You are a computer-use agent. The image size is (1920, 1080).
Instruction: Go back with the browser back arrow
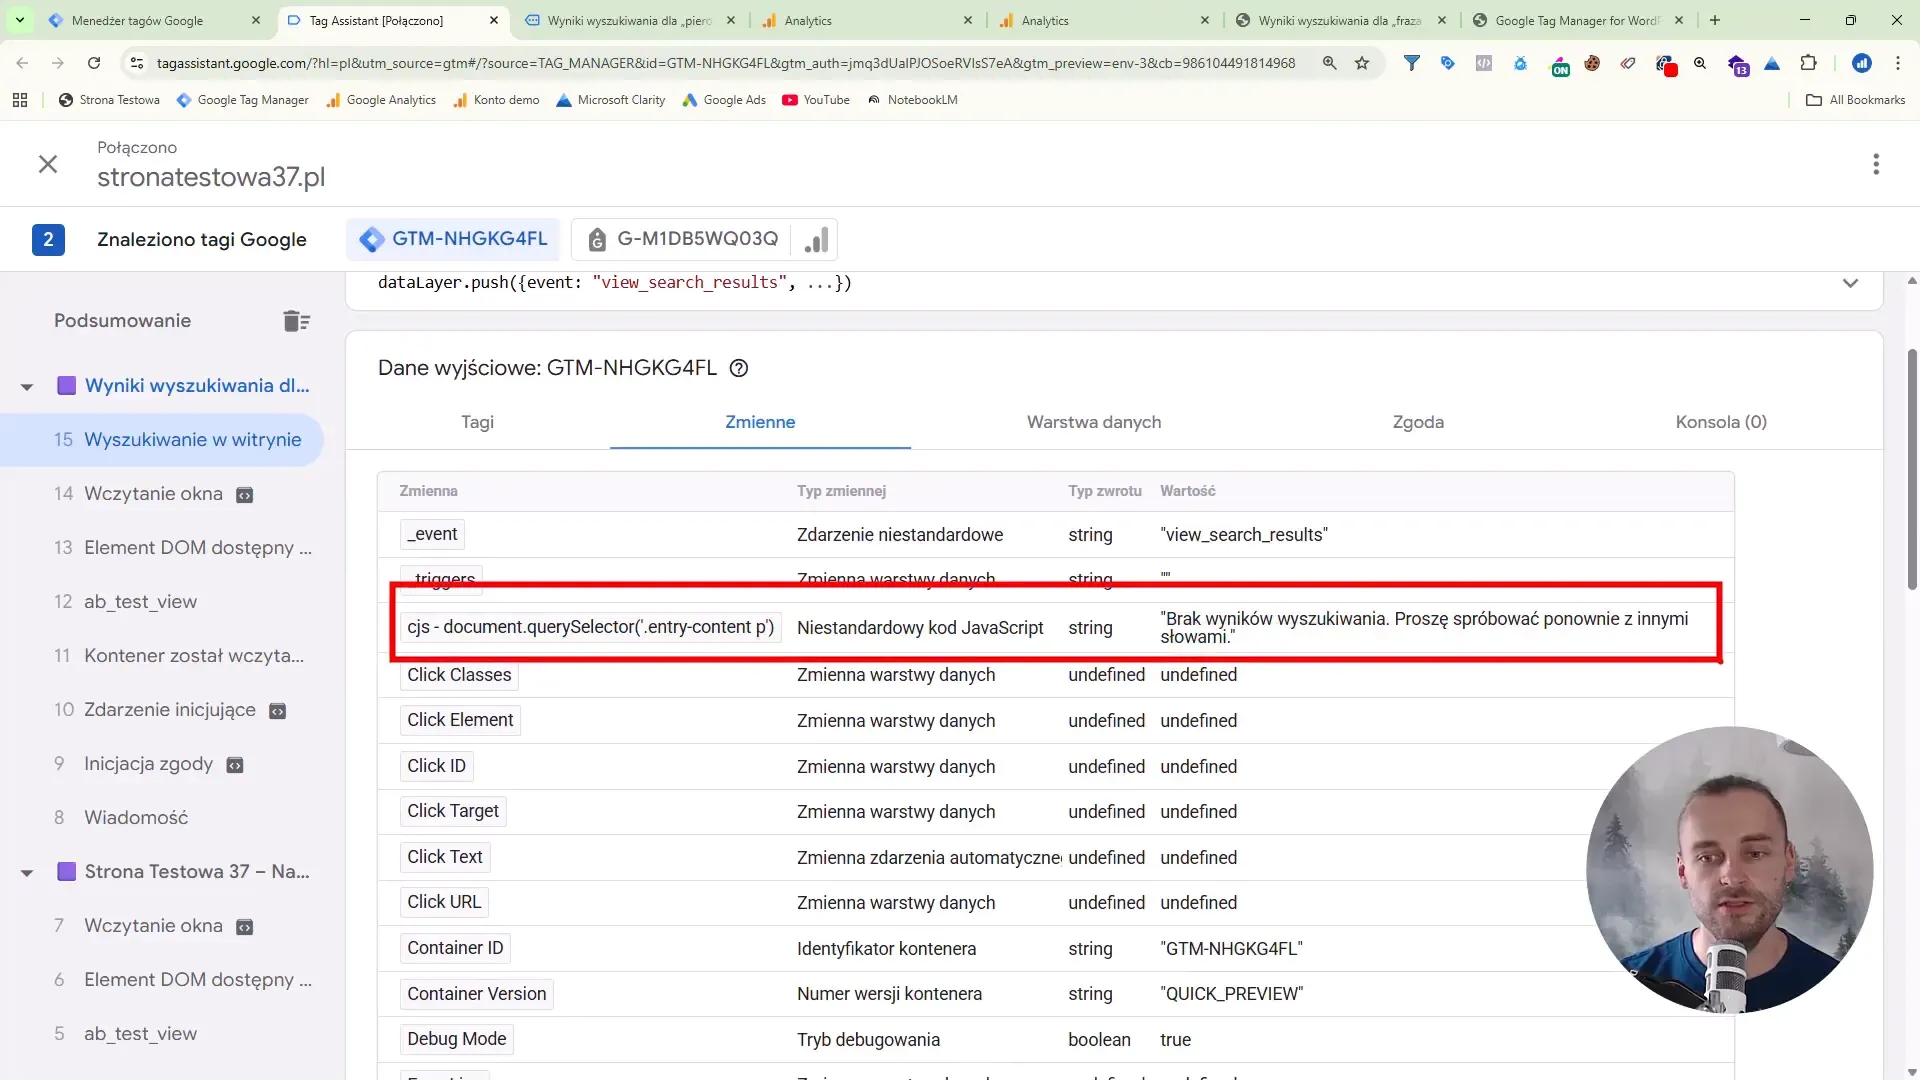point(22,63)
